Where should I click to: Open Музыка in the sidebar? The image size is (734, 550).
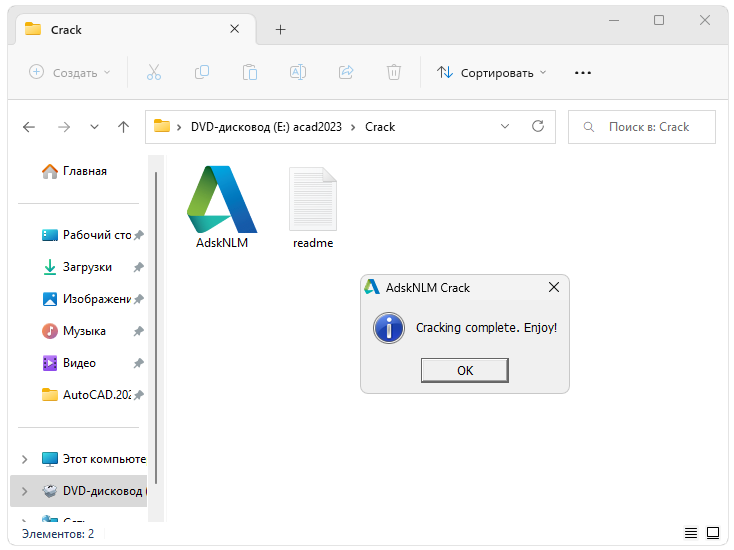coord(75,331)
